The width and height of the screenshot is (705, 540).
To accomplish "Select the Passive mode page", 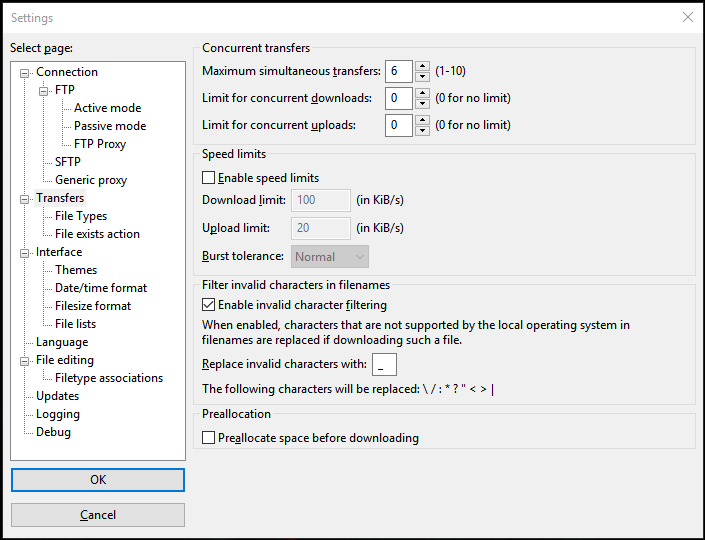I will click(x=110, y=126).
